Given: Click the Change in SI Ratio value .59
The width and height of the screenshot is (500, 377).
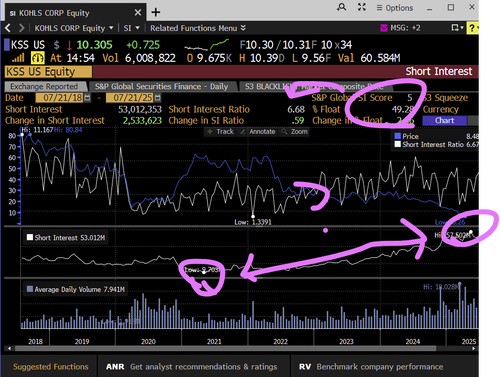Looking at the screenshot, I should point(298,120).
